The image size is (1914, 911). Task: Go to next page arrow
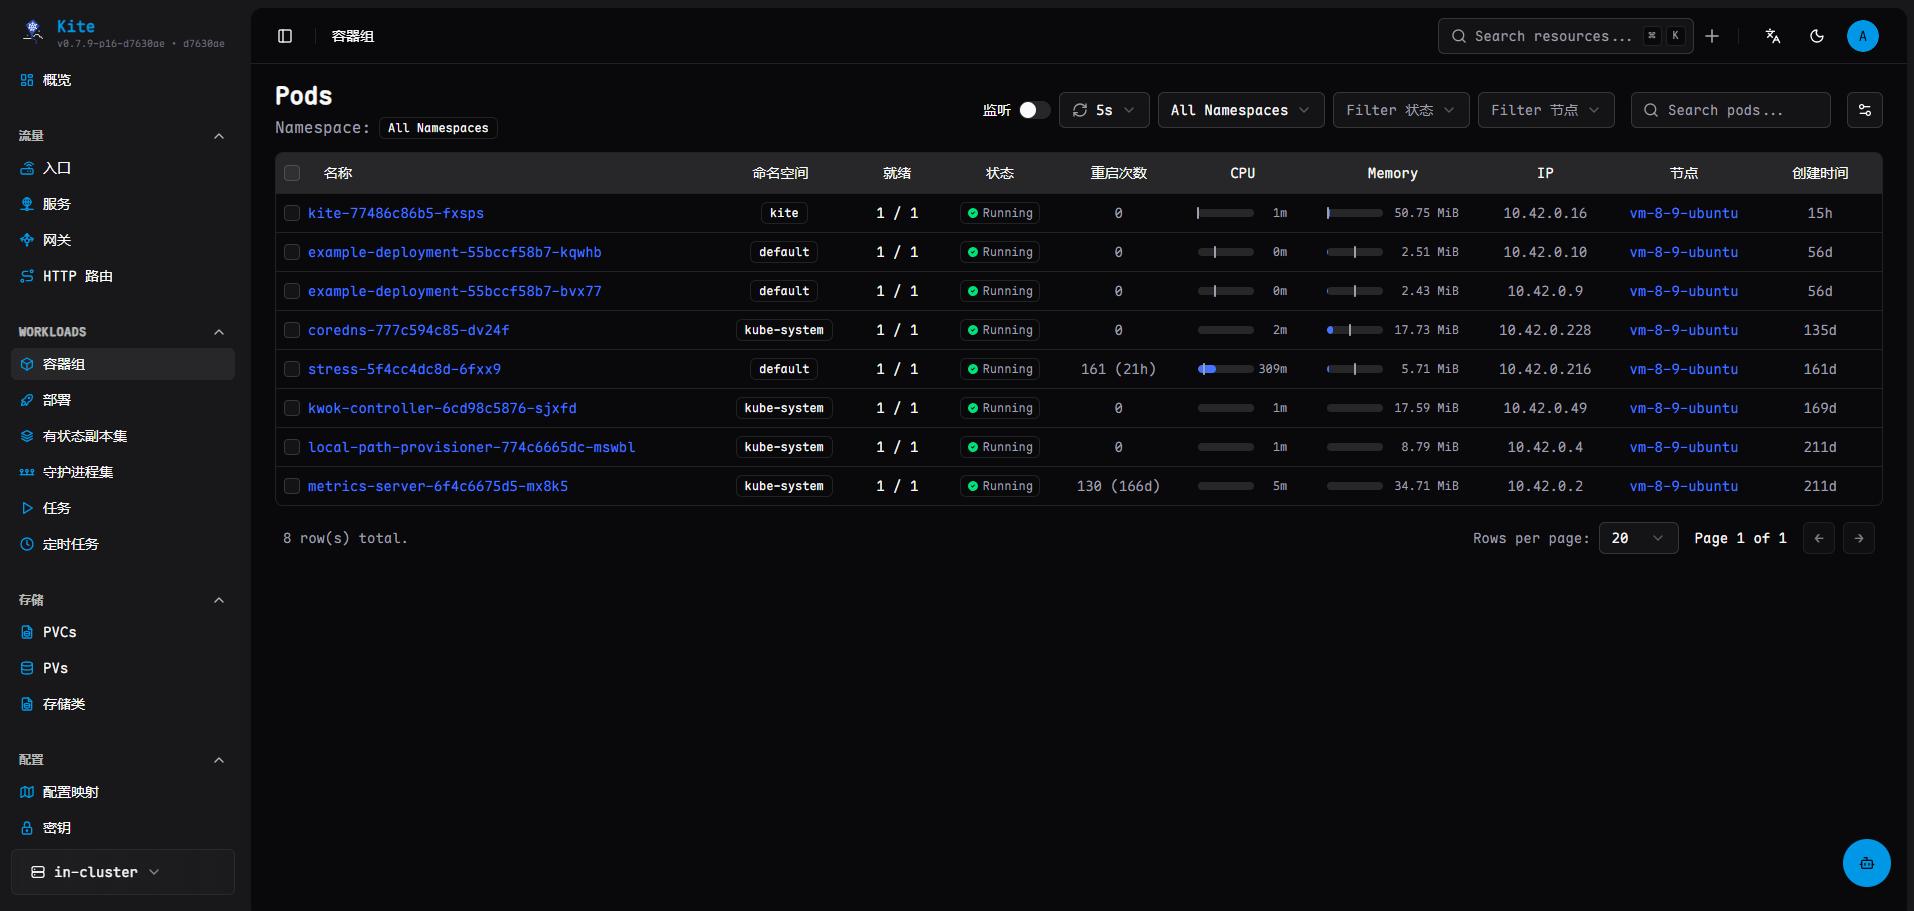(x=1858, y=538)
